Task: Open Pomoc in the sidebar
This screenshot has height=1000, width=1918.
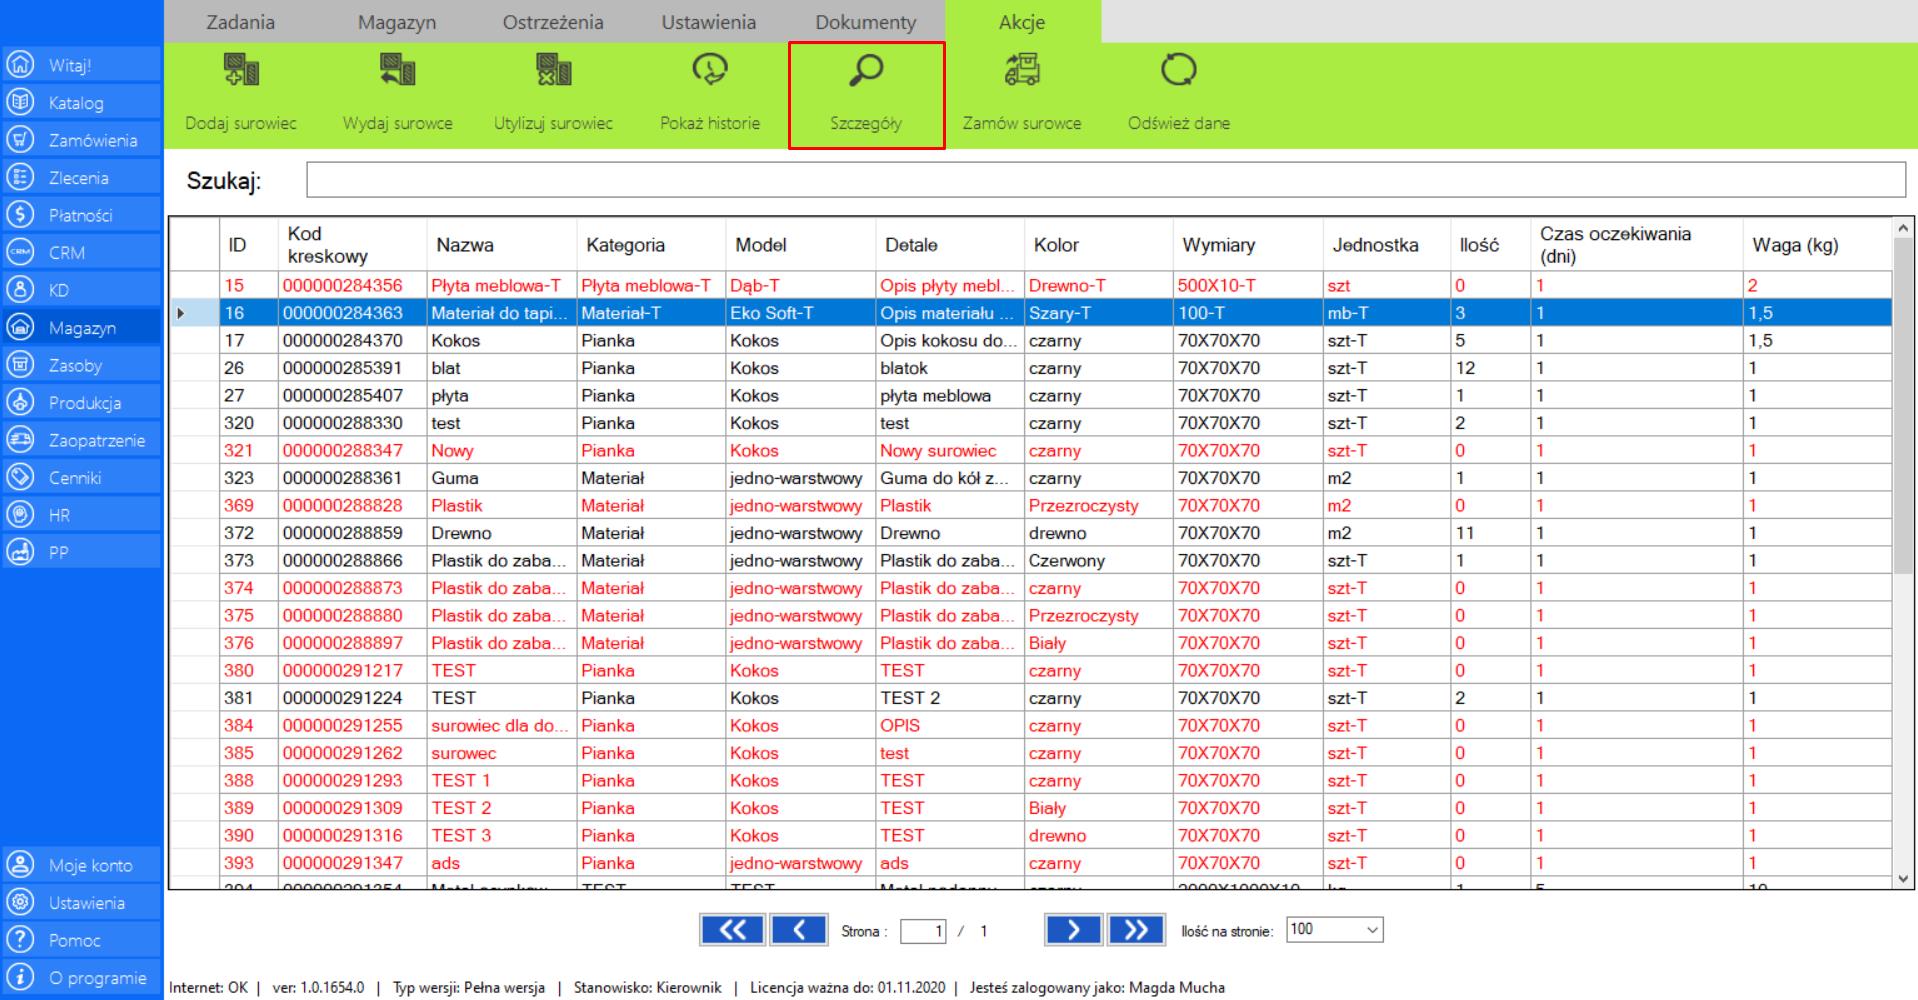Action: 81,940
